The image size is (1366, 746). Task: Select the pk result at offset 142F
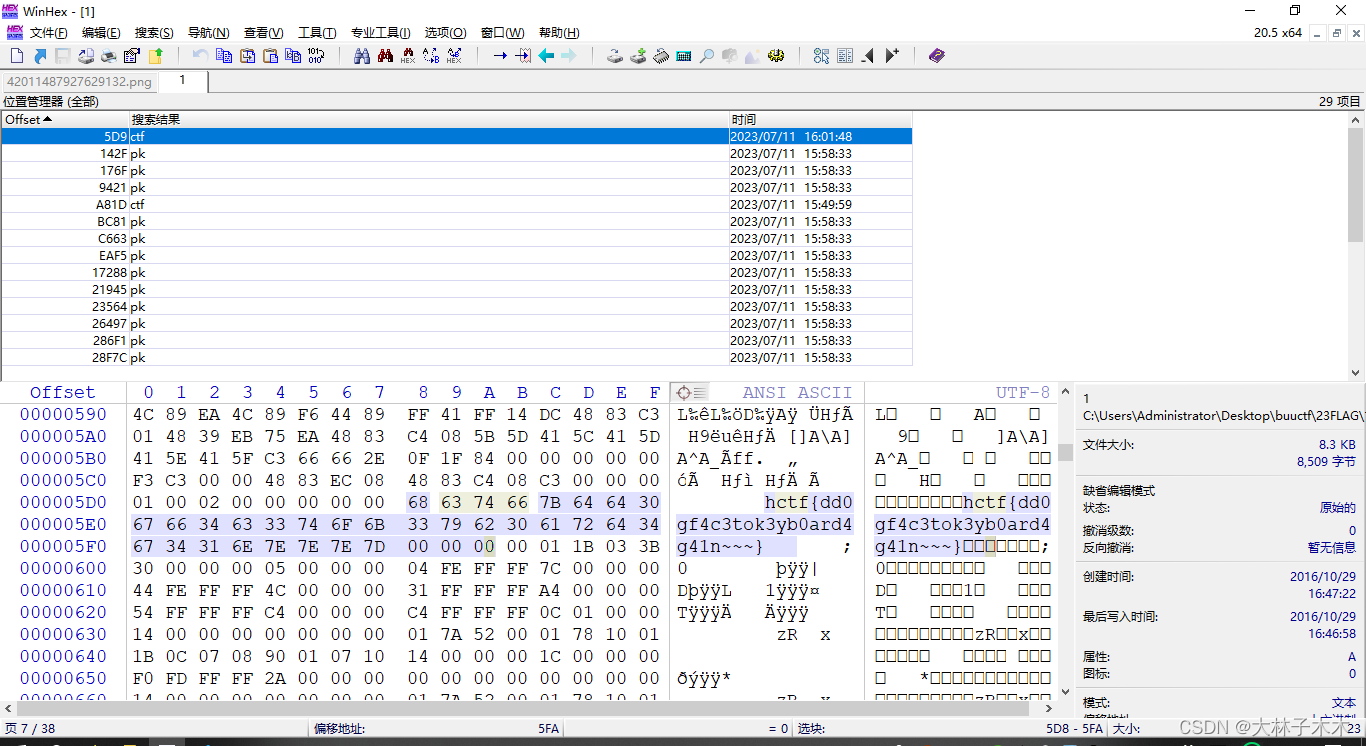[x=457, y=153]
